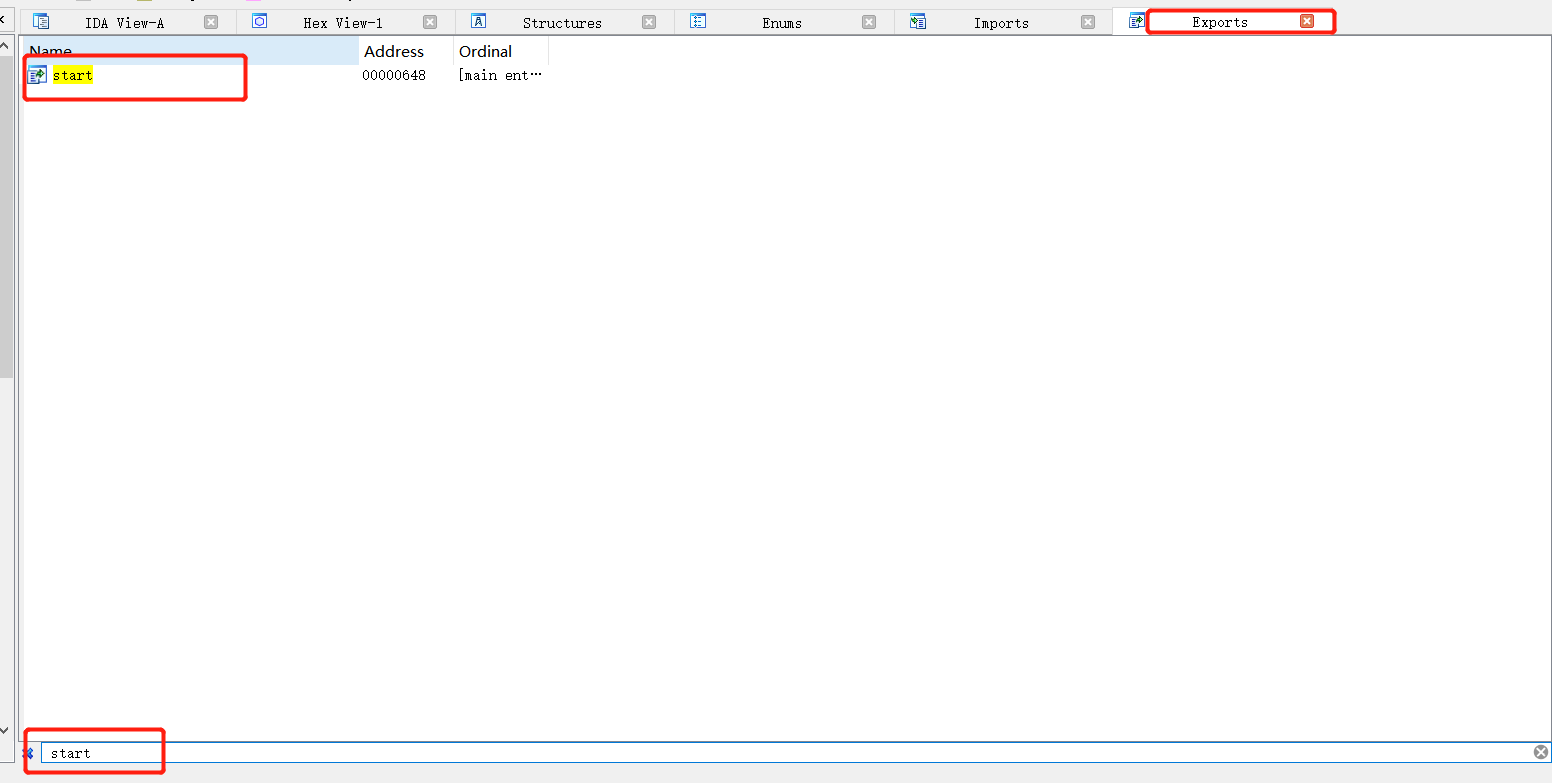Image resolution: width=1552 pixels, height=783 pixels.
Task: Click the address 00000648 cell
Action: [x=394, y=75]
